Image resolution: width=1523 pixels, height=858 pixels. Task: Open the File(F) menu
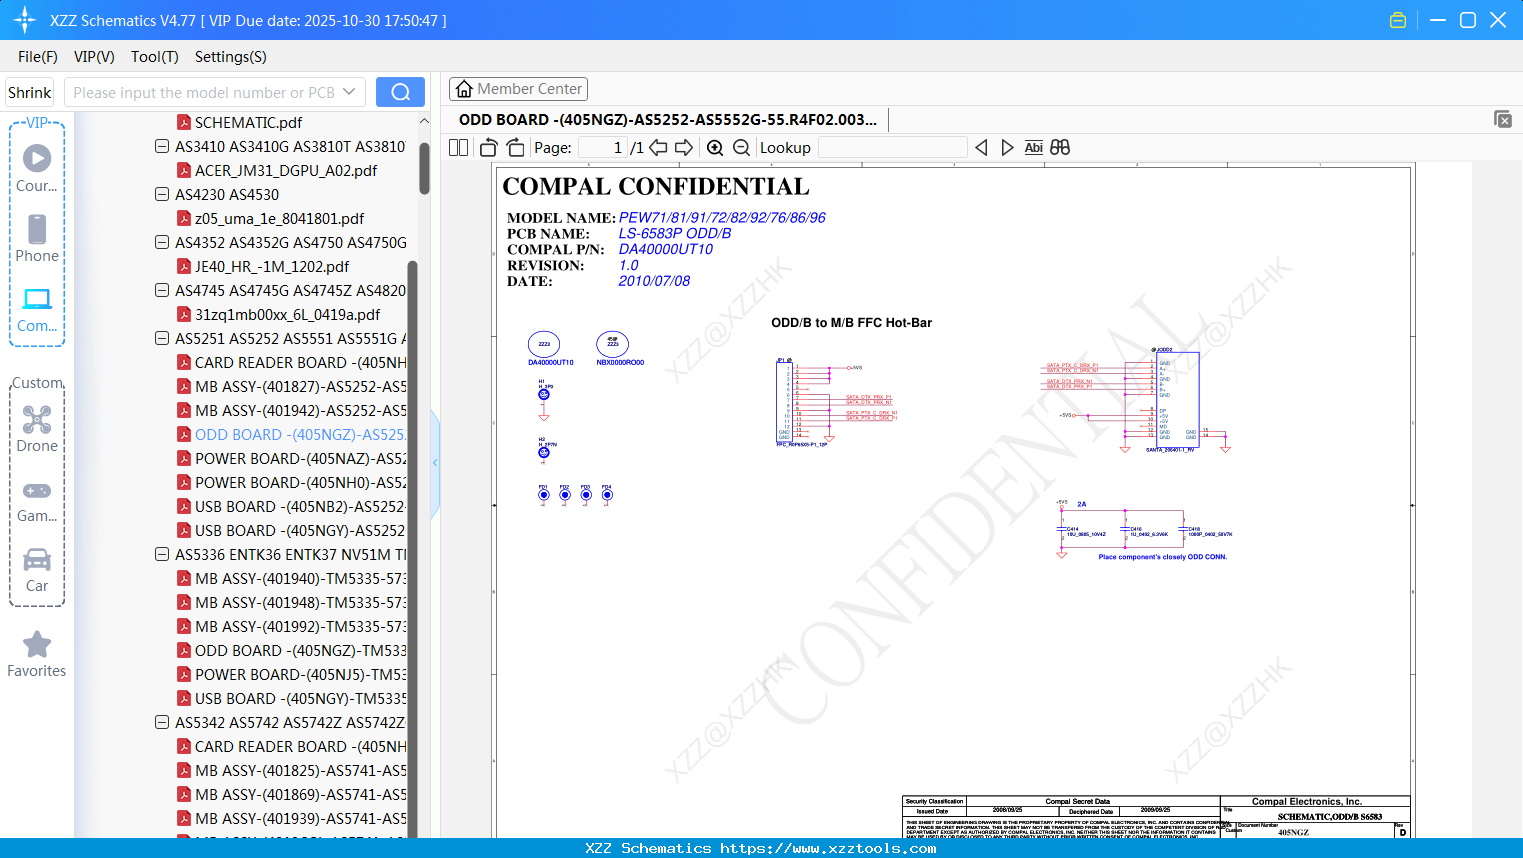pyautogui.click(x=38, y=57)
